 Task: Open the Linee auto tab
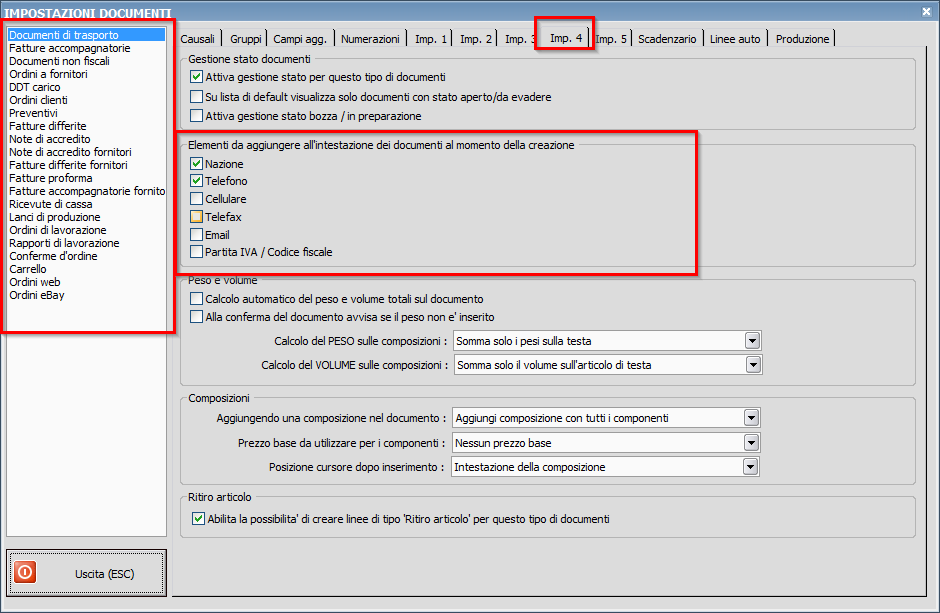pyautogui.click(x=735, y=39)
